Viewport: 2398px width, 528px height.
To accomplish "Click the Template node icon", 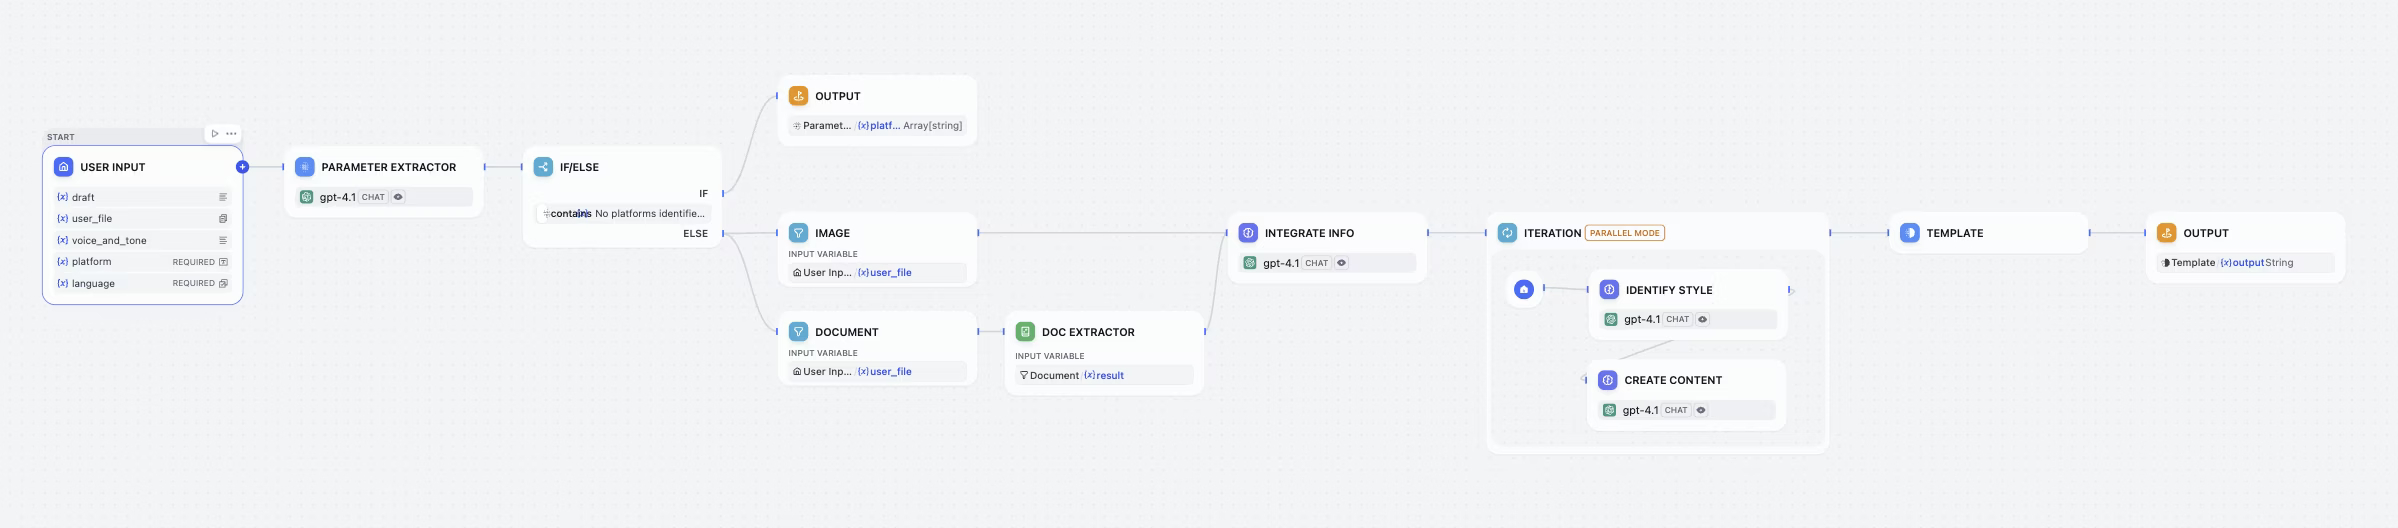I will (x=1910, y=233).
